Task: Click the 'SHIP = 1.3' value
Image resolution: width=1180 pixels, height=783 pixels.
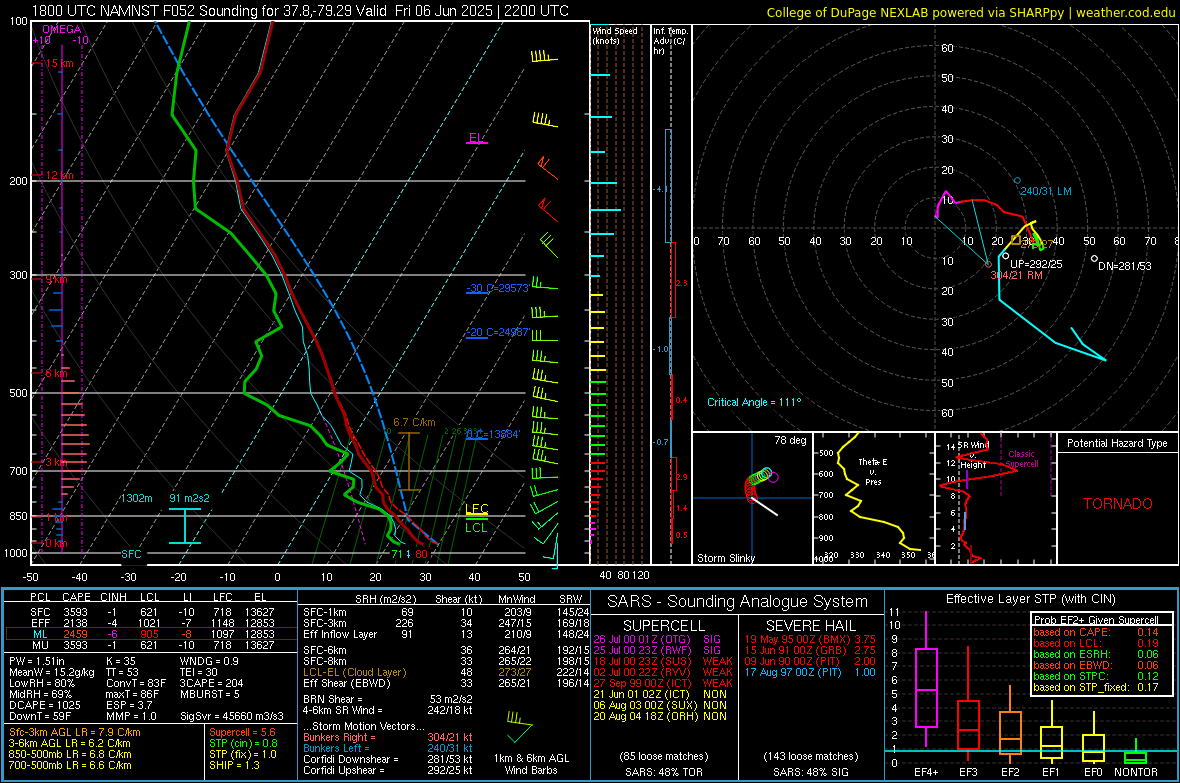Action: [234, 765]
